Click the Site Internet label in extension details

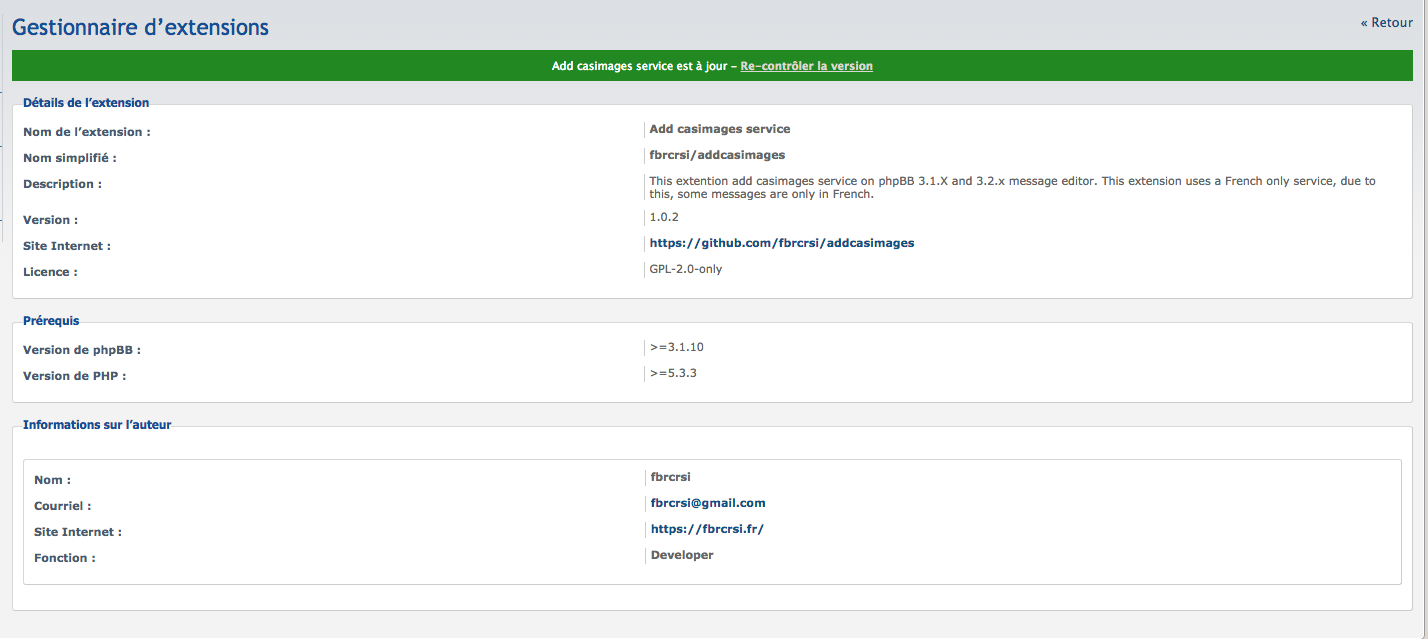(x=67, y=246)
